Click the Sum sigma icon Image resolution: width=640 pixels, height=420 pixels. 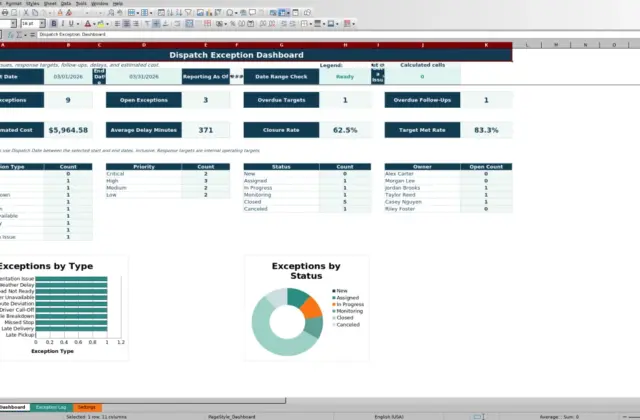(19, 35)
